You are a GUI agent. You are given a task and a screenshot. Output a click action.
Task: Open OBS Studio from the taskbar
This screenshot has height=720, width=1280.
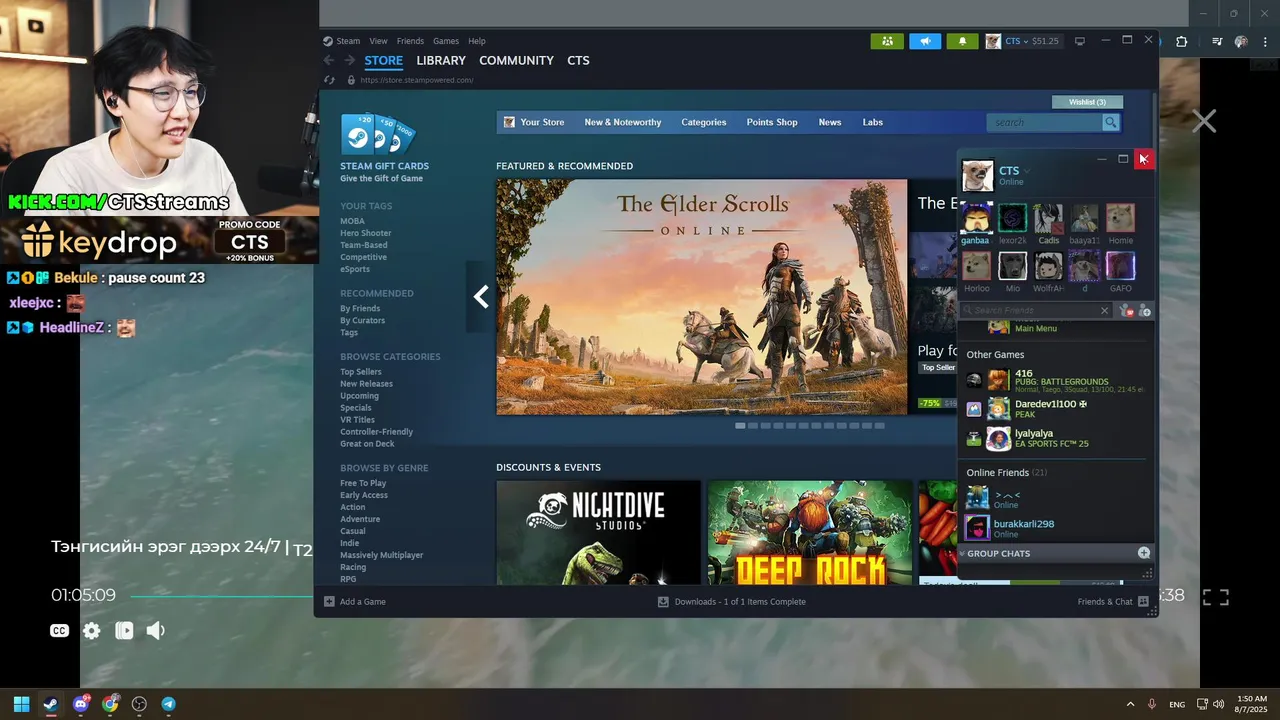click(139, 704)
